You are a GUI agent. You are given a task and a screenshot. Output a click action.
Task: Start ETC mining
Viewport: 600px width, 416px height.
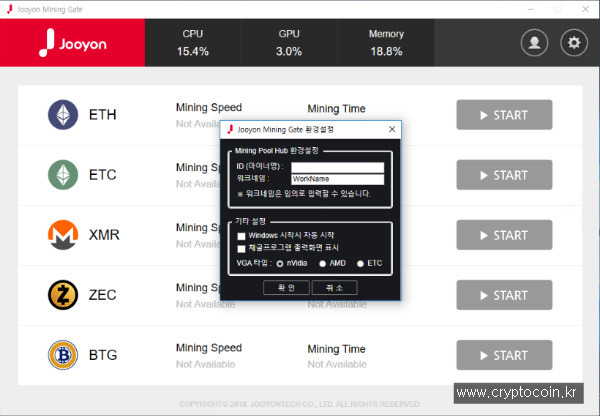point(504,175)
